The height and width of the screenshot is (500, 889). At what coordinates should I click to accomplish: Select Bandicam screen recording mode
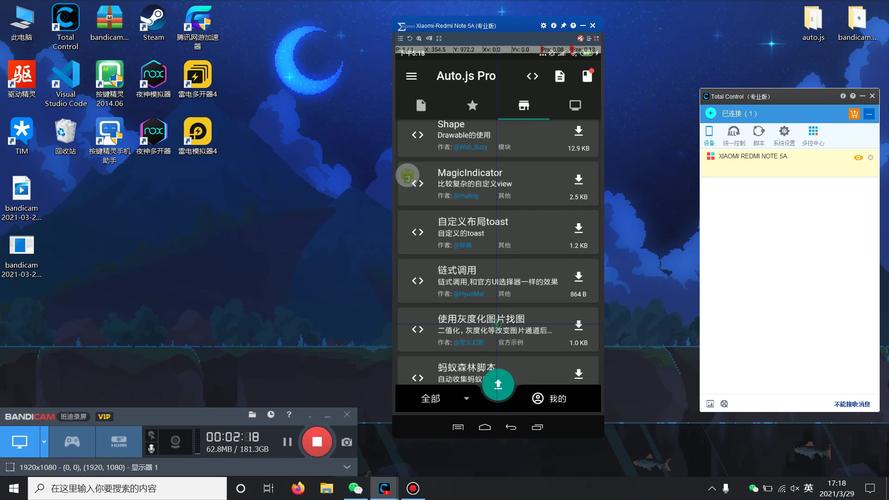pos(20,442)
